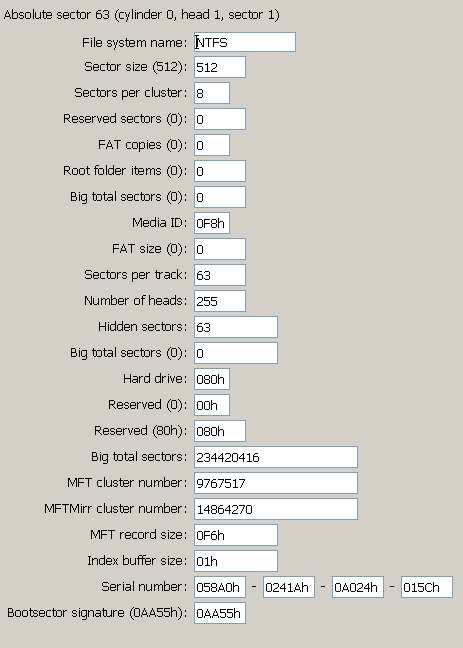Click the Reserved (80h) field

[220, 431]
